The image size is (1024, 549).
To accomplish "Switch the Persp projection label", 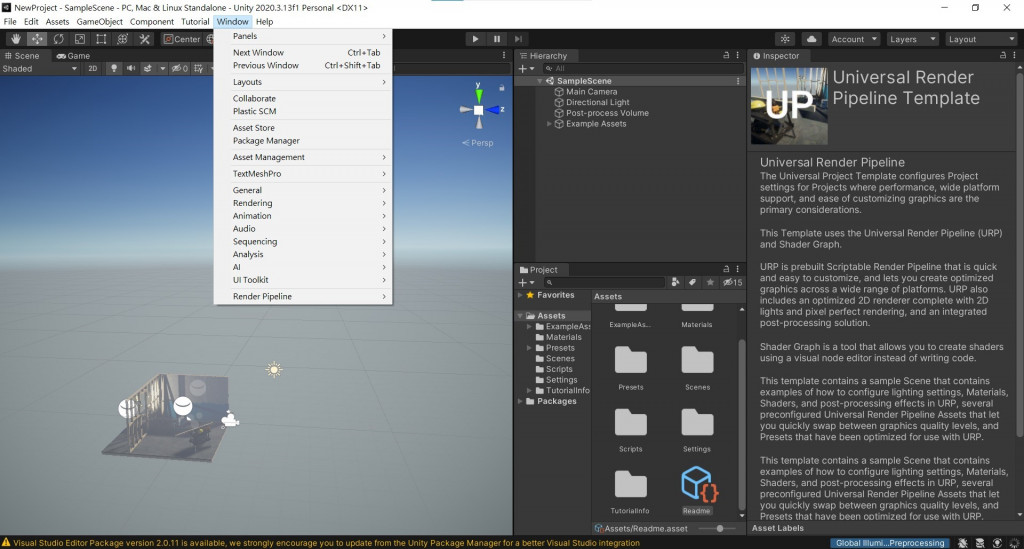I will pos(478,142).
